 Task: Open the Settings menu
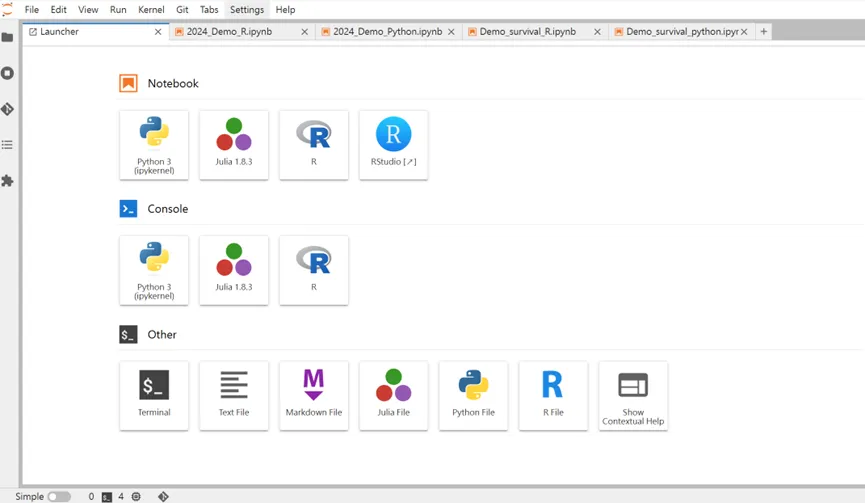coord(247,9)
